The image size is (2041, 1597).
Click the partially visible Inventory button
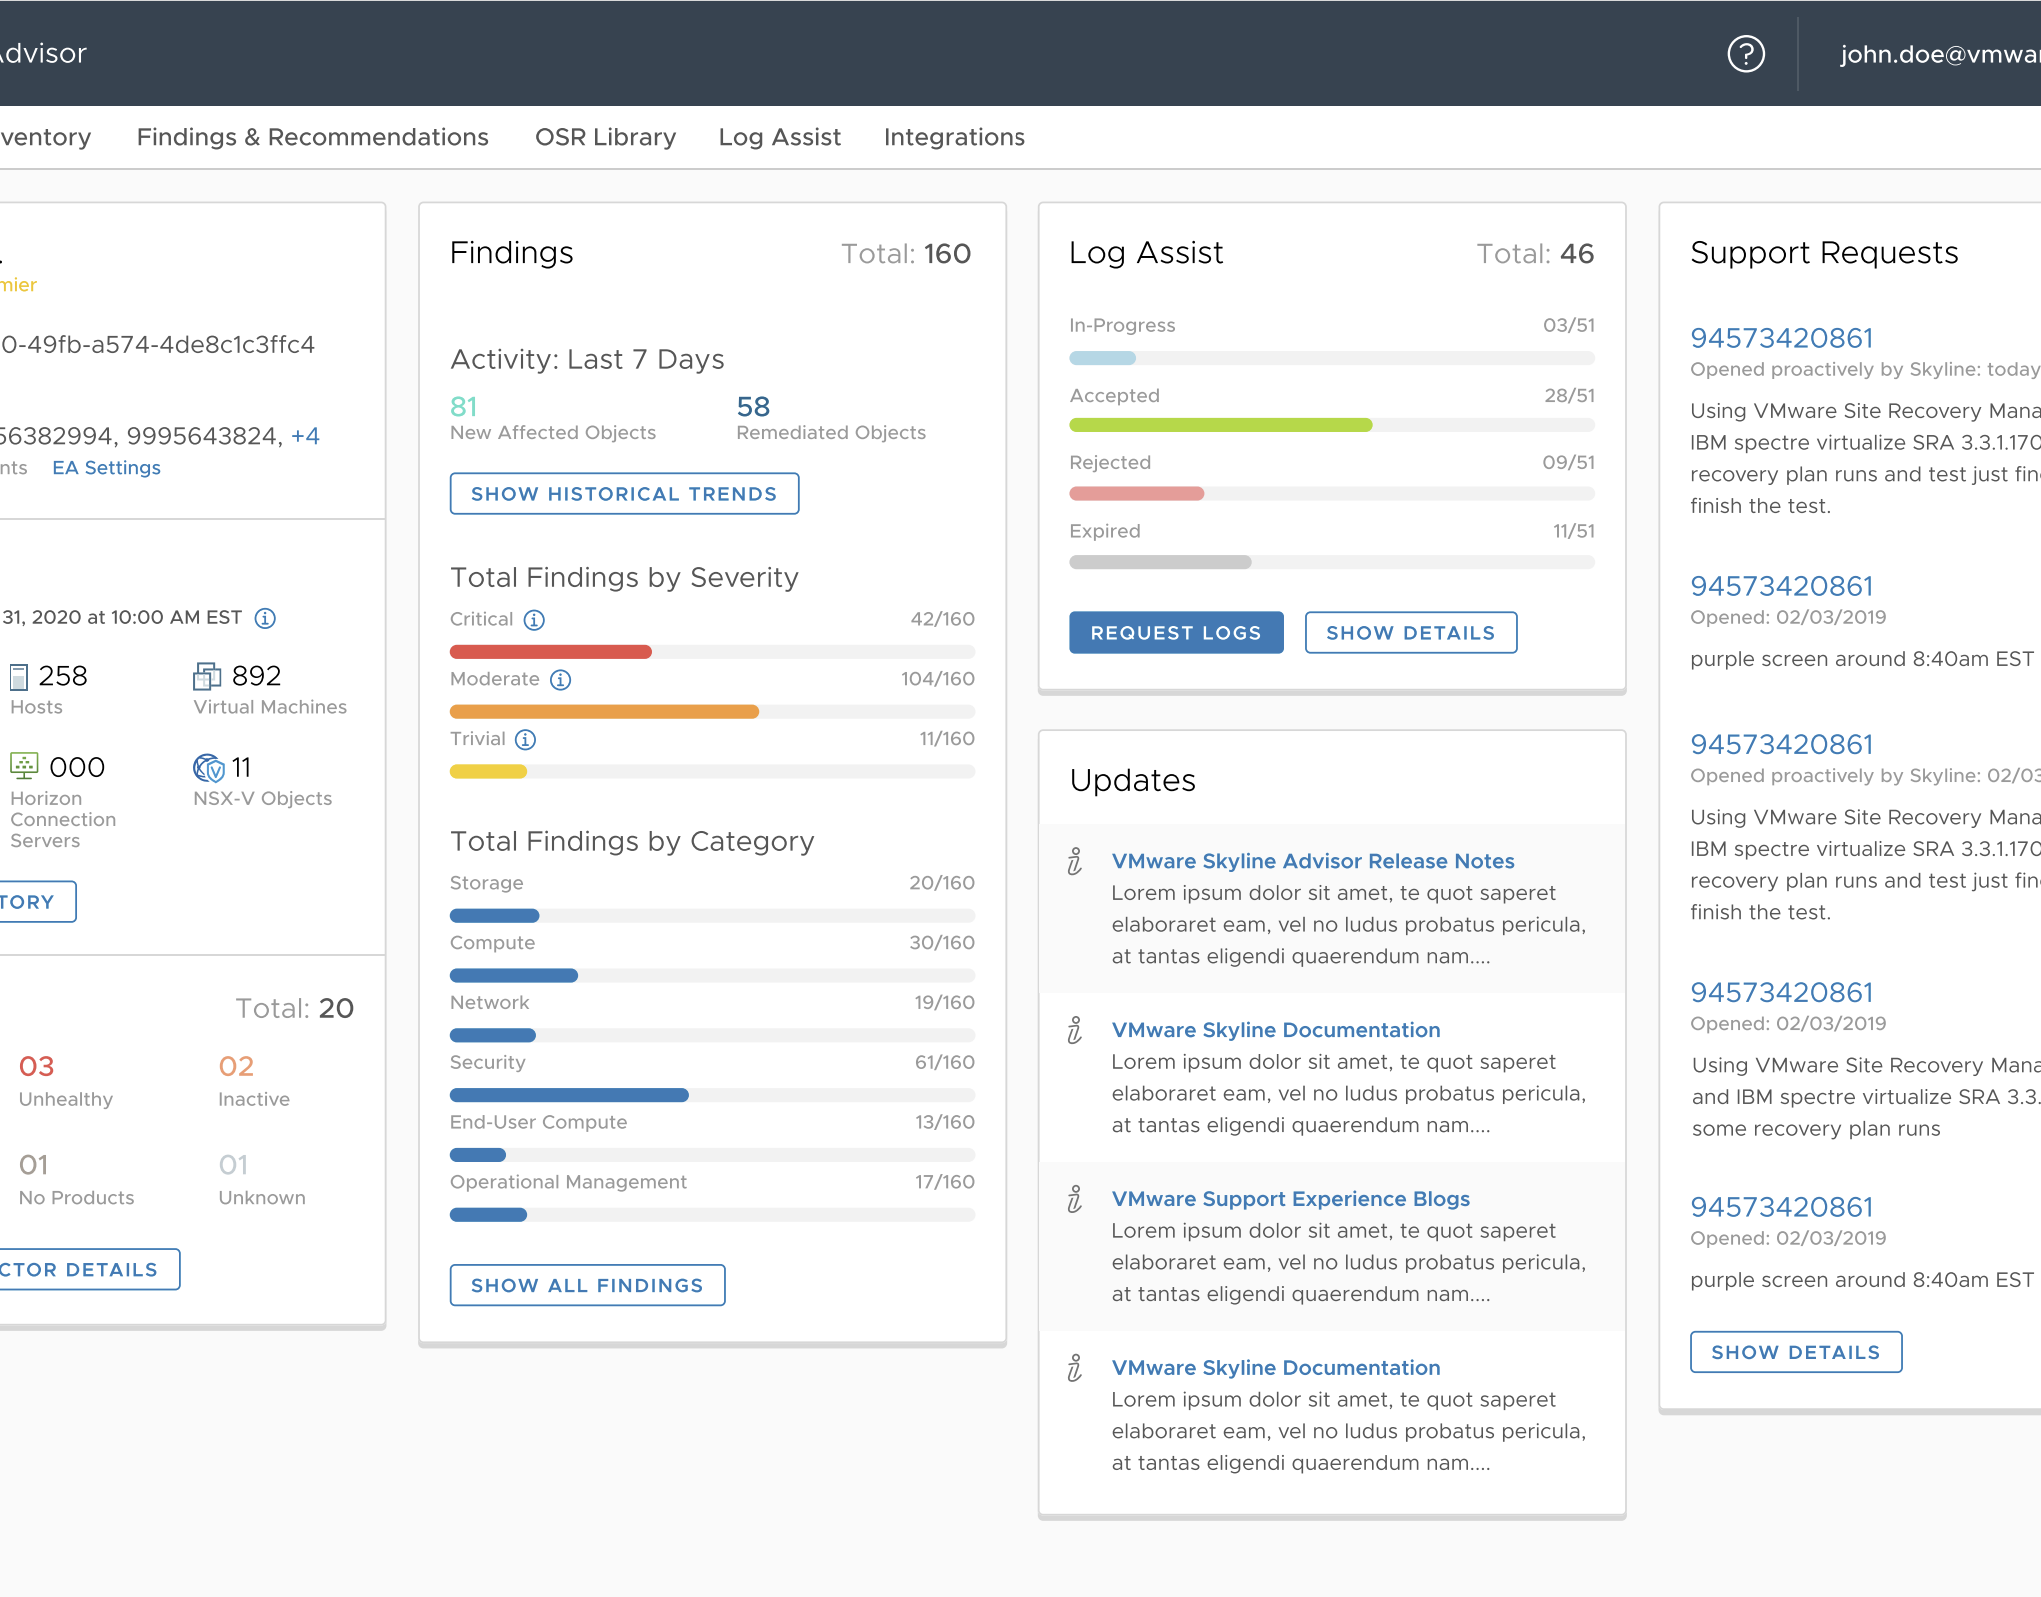(37, 902)
